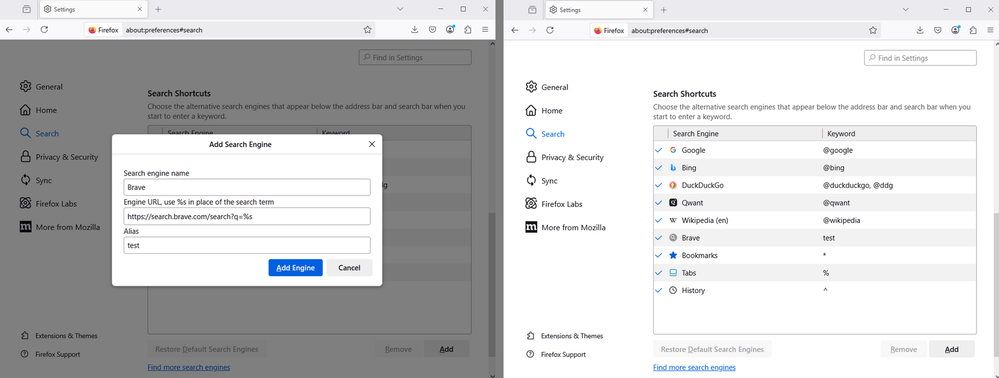This screenshot has height=378, width=999.
Task: Select the Settings tab in left window
Action: pos(94,9)
